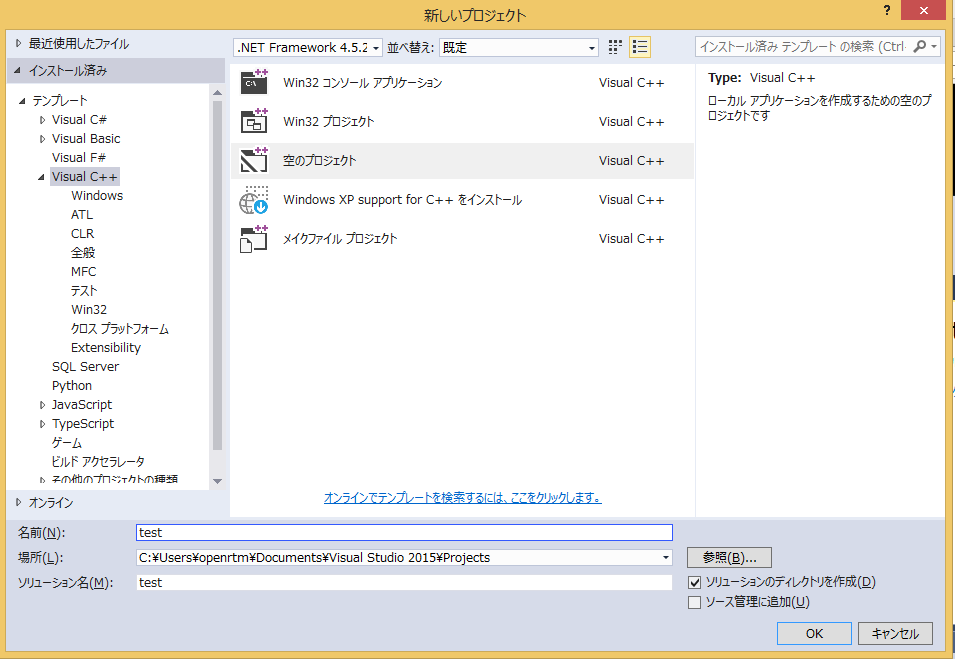Switch to small icons view
The width and height of the screenshot is (955, 659).
click(x=615, y=47)
